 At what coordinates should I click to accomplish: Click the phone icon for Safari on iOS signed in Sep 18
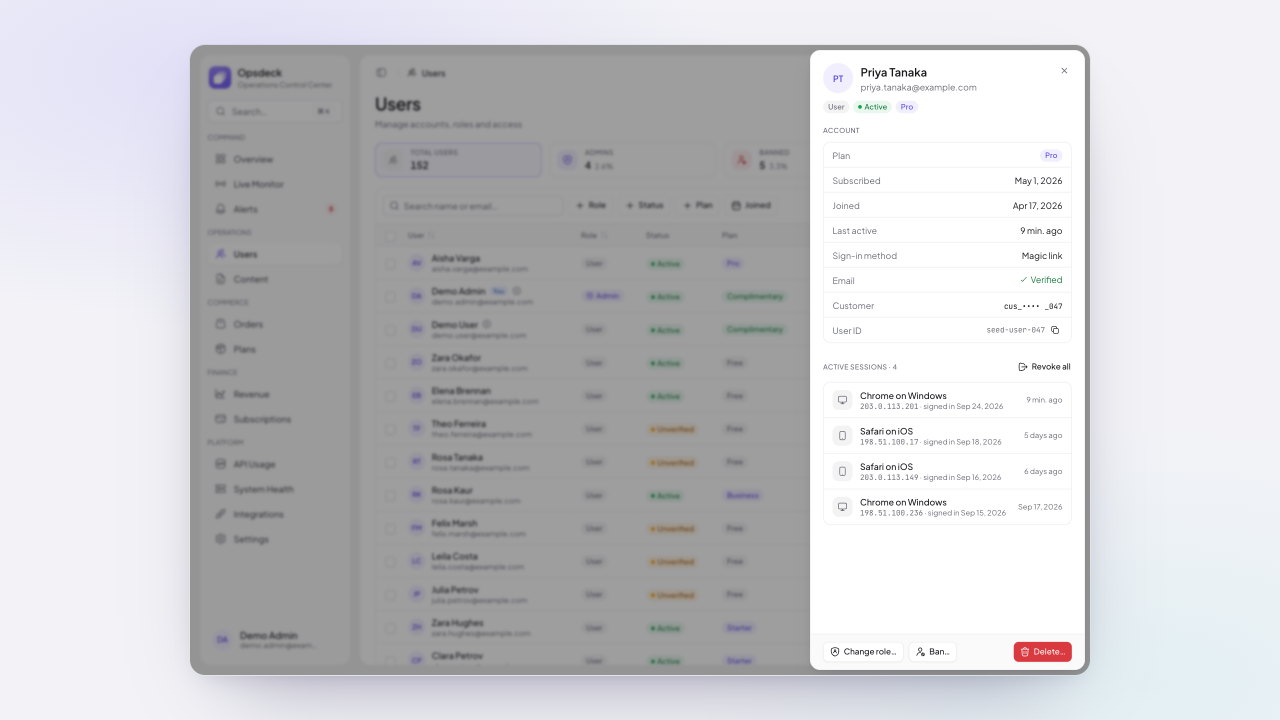point(842,436)
